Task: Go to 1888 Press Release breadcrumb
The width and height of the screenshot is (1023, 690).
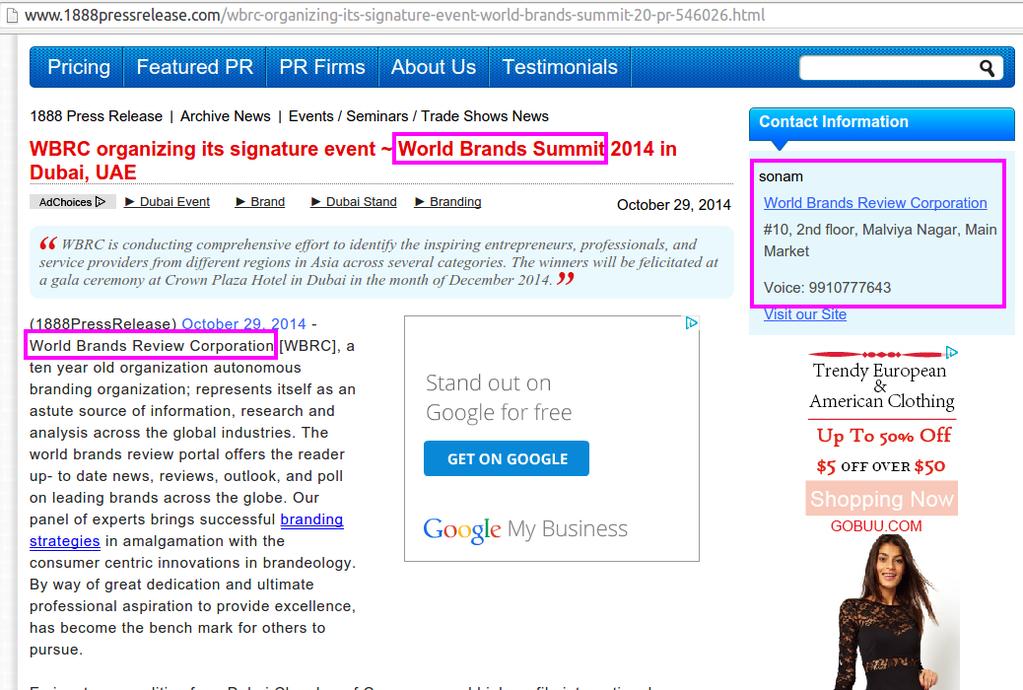Action: (x=96, y=116)
